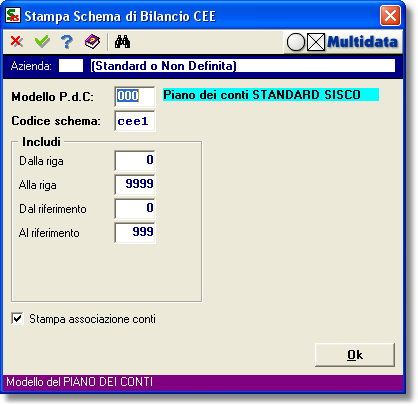418x406 pixels.
Task: Open the purple manual book icon
Action: [92, 42]
